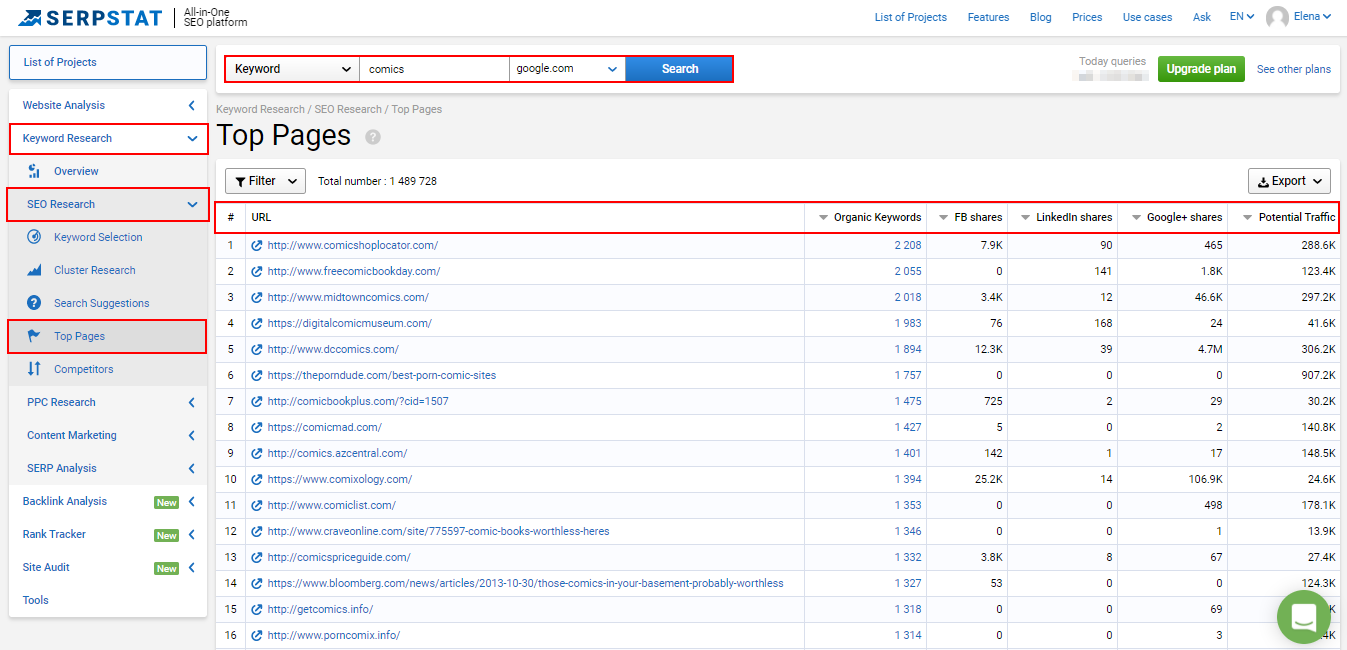Click the green Upgrade plan button

click(1201, 69)
